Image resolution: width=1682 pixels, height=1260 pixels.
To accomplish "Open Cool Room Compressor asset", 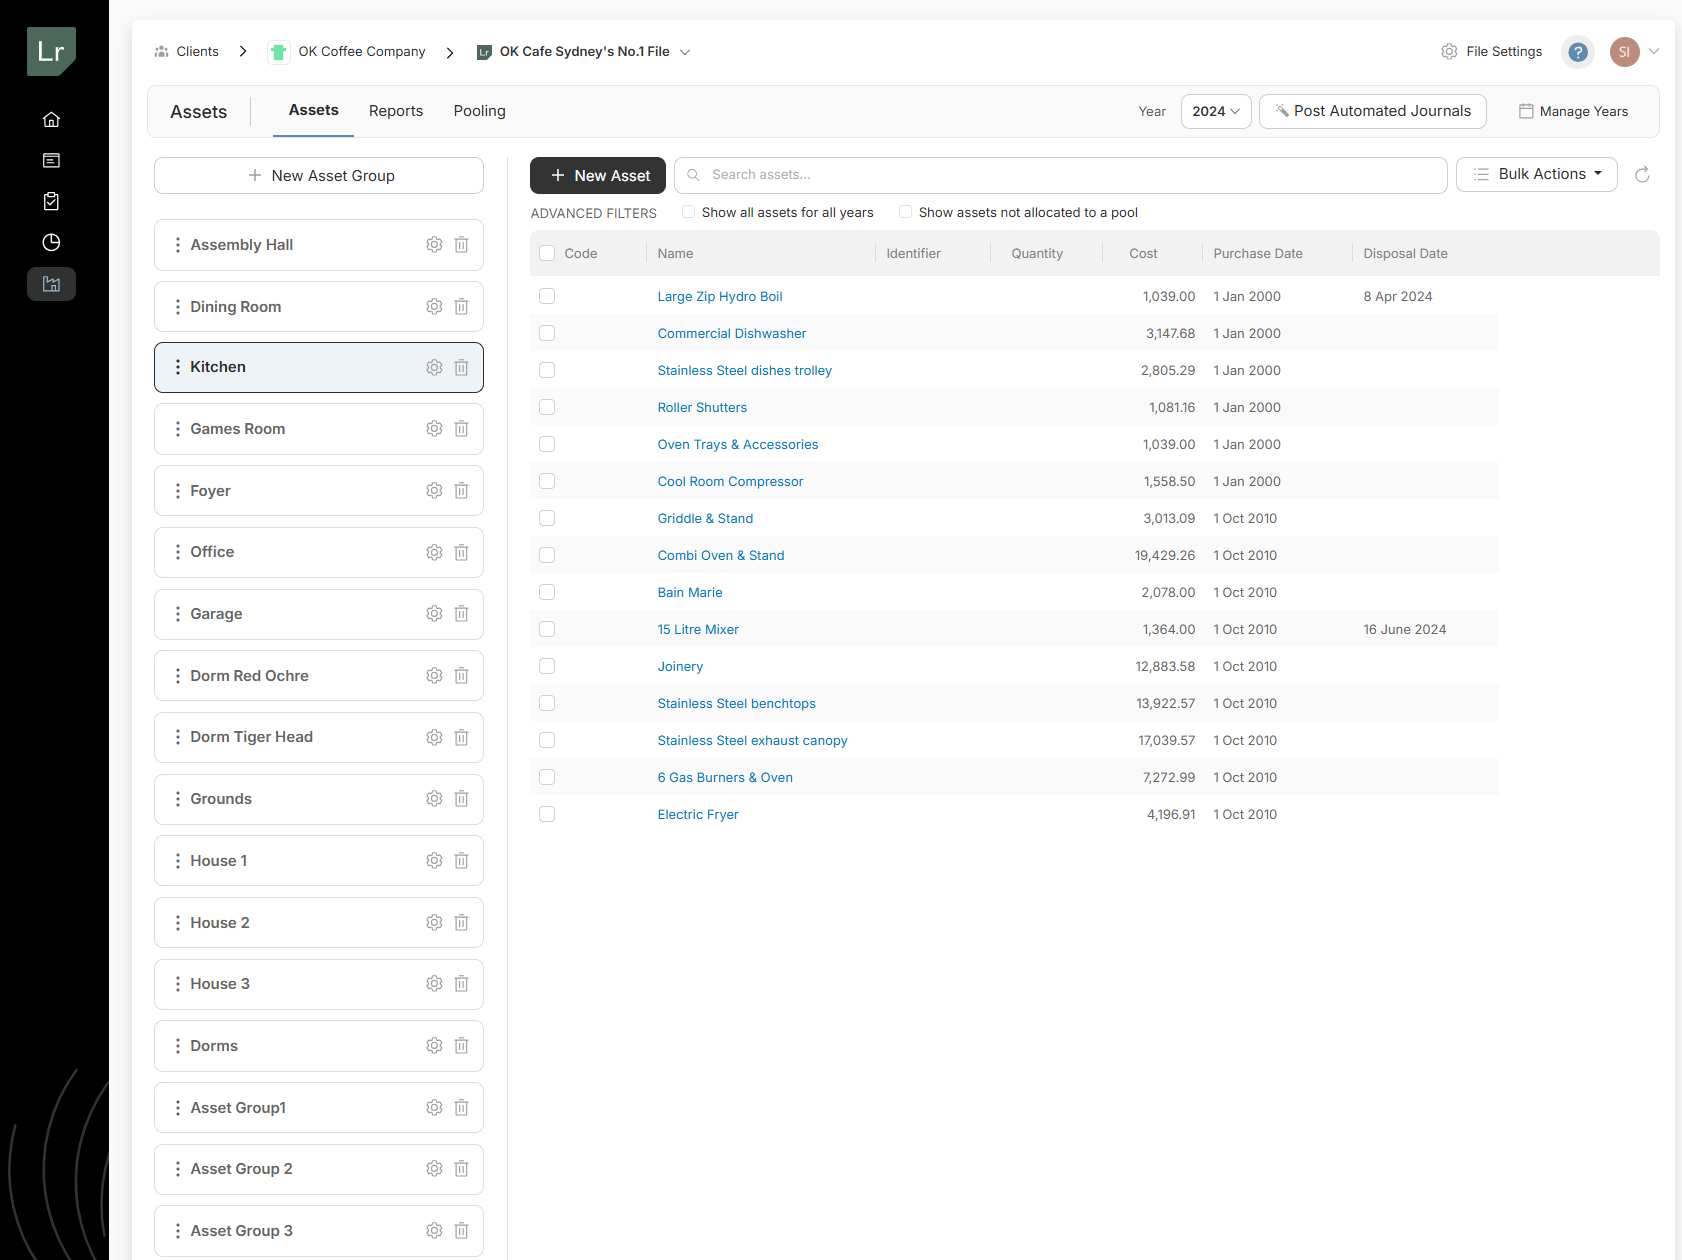I will tap(731, 482).
